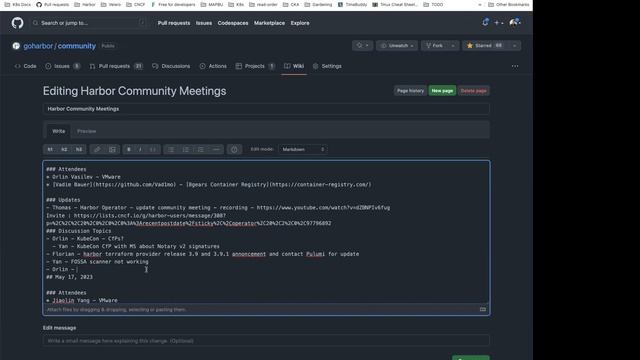The image size is (640, 360).
Task: Insert an image with the image icon
Action: pyautogui.click(x=112, y=149)
